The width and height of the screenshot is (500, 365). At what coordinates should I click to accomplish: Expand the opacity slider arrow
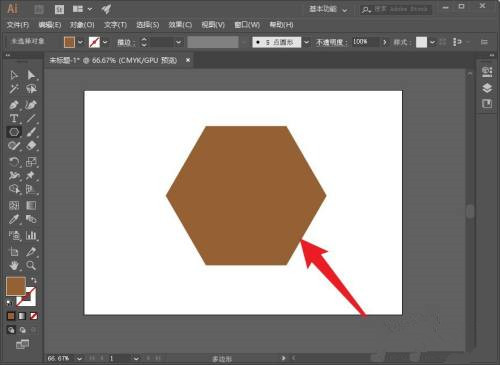tap(385, 42)
